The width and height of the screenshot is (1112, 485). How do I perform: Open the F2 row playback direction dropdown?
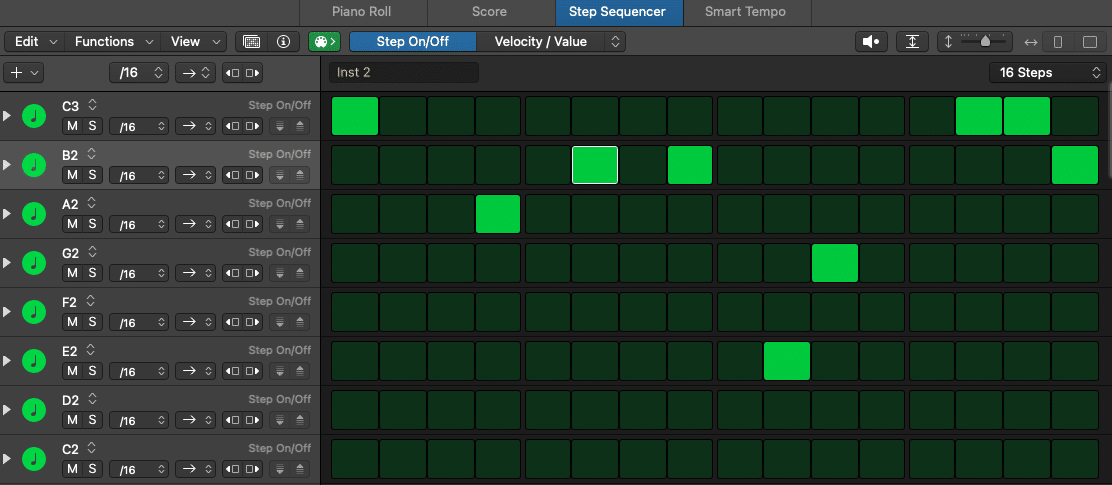195,322
